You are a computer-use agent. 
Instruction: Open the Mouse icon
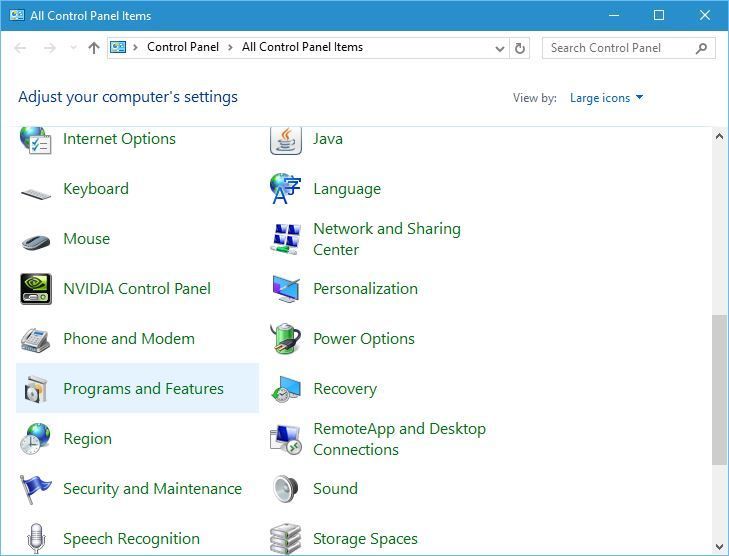pos(36,242)
